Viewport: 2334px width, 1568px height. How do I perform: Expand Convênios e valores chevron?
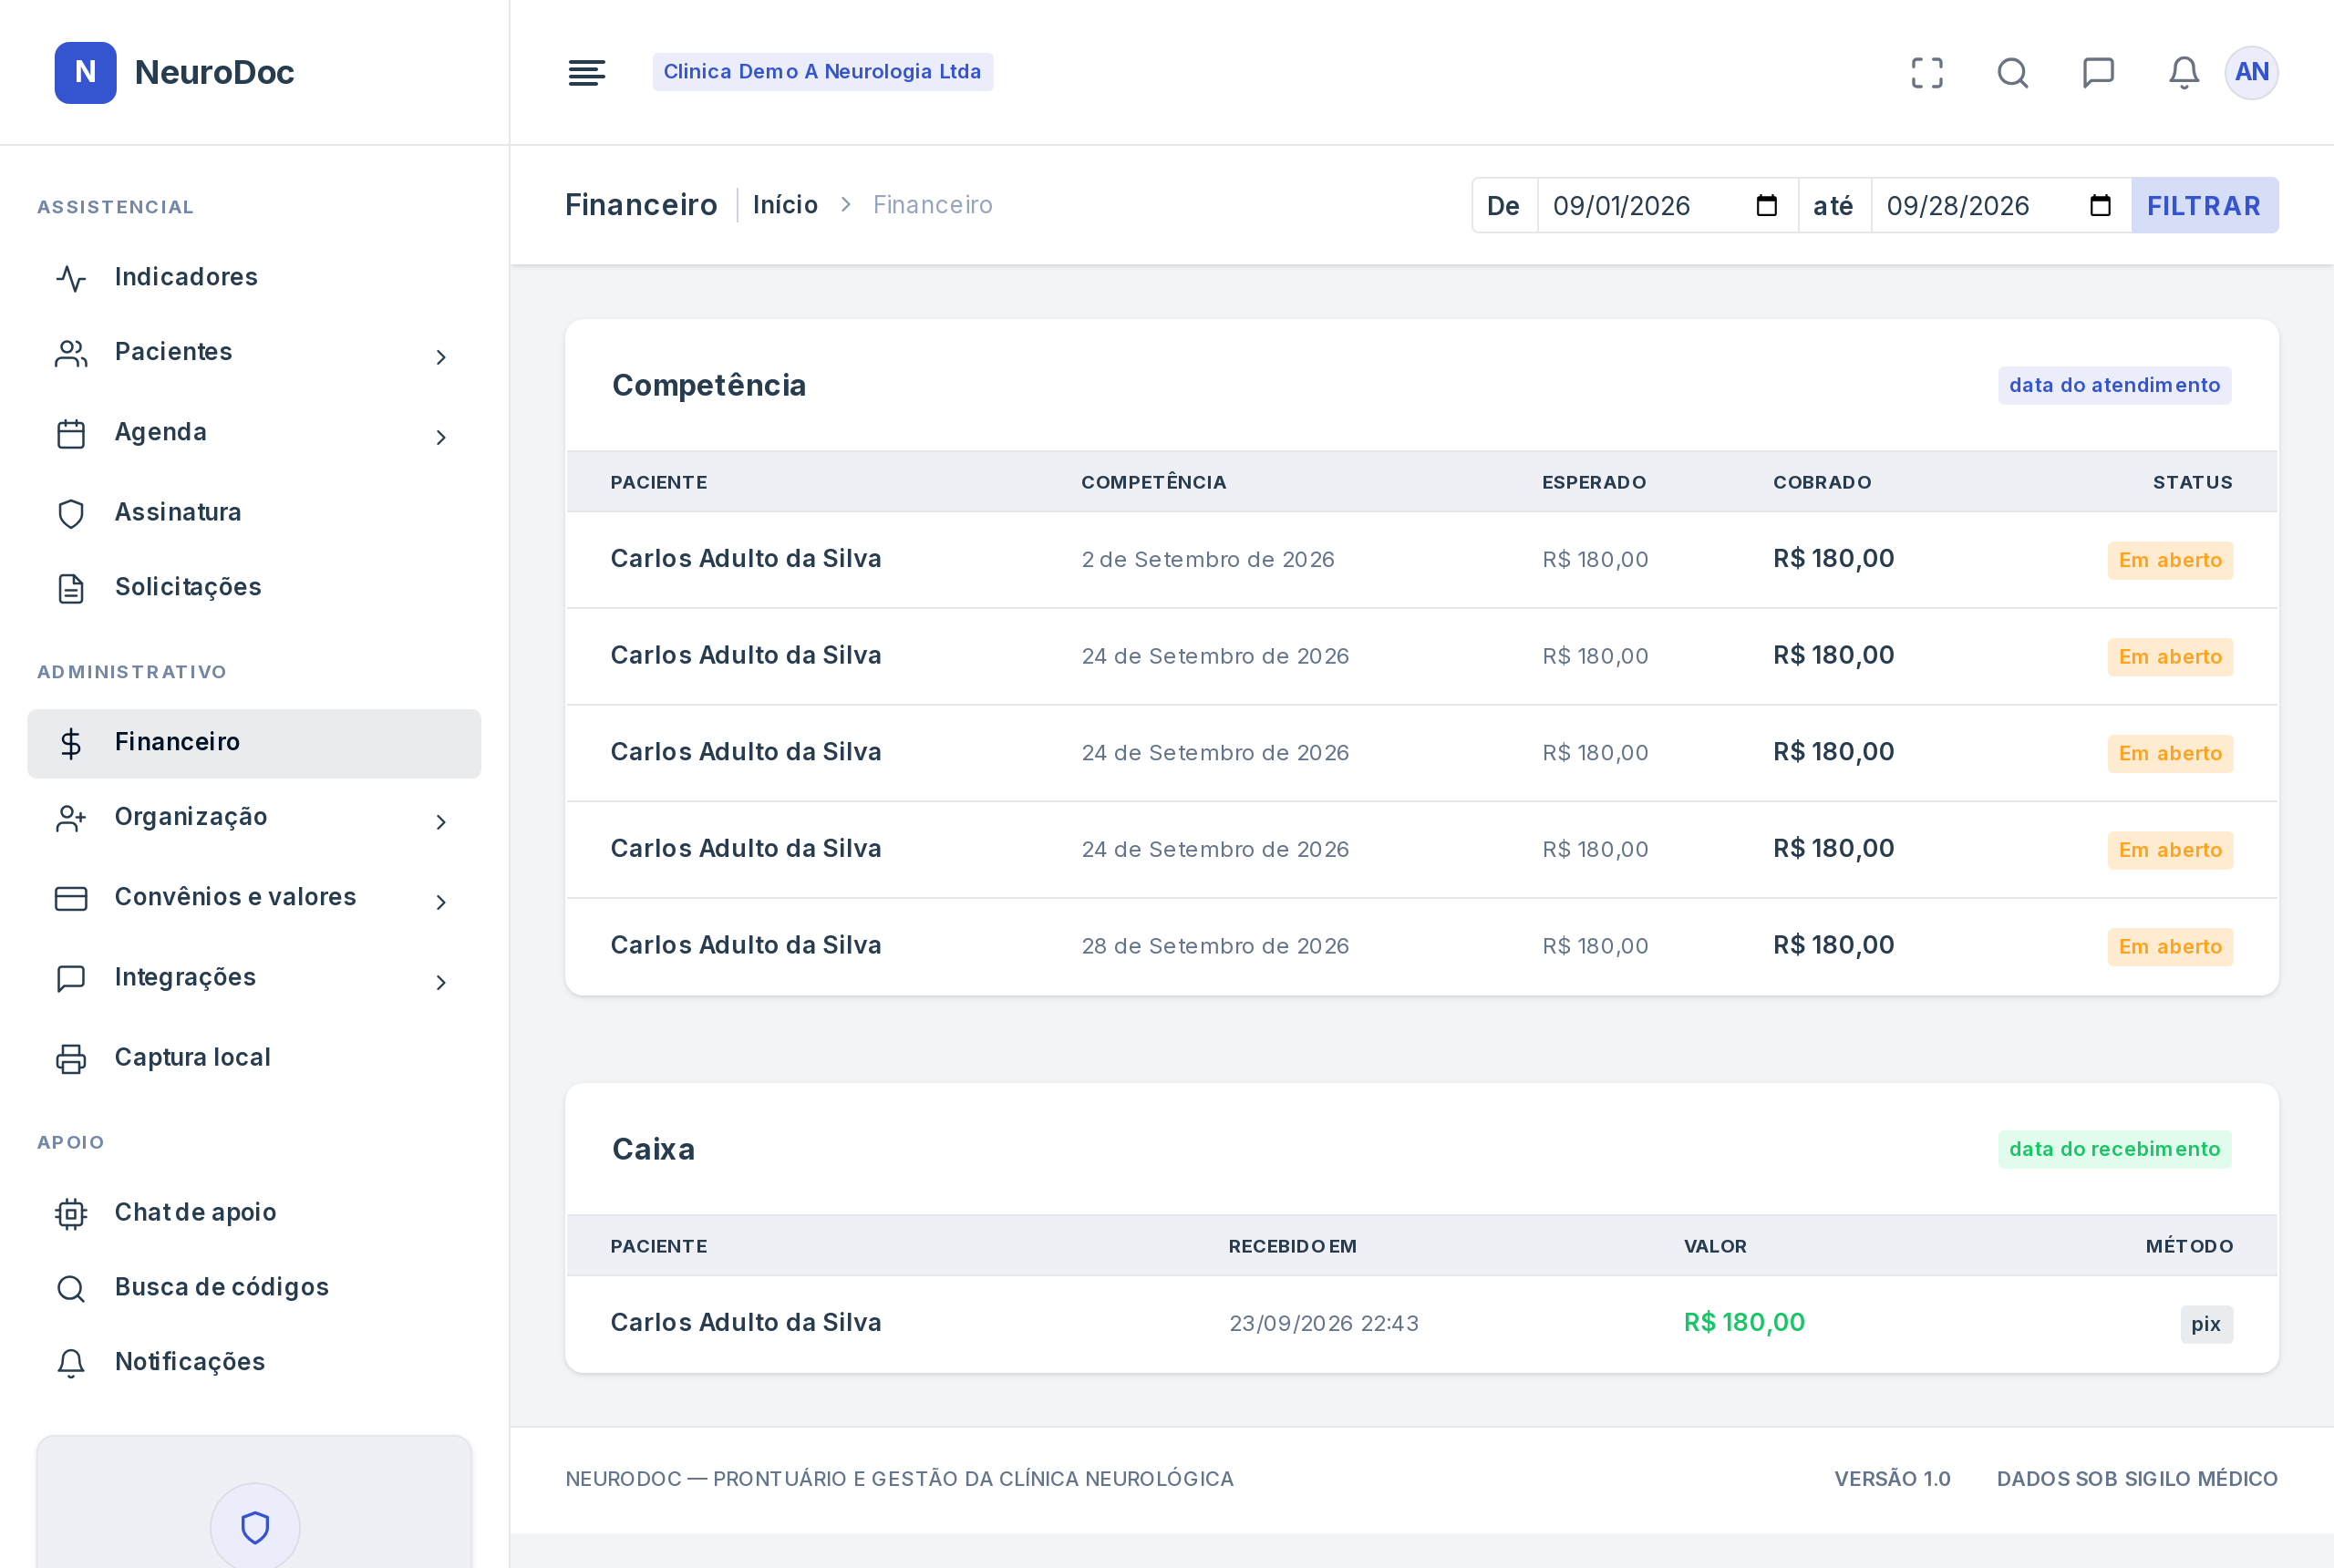tap(441, 902)
